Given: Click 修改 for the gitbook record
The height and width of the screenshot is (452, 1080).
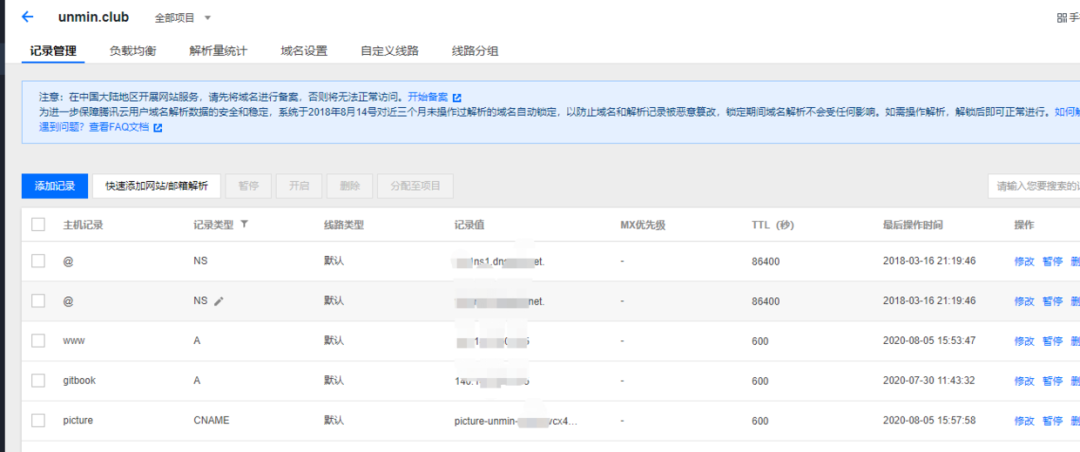Looking at the screenshot, I should click(1024, 381).
